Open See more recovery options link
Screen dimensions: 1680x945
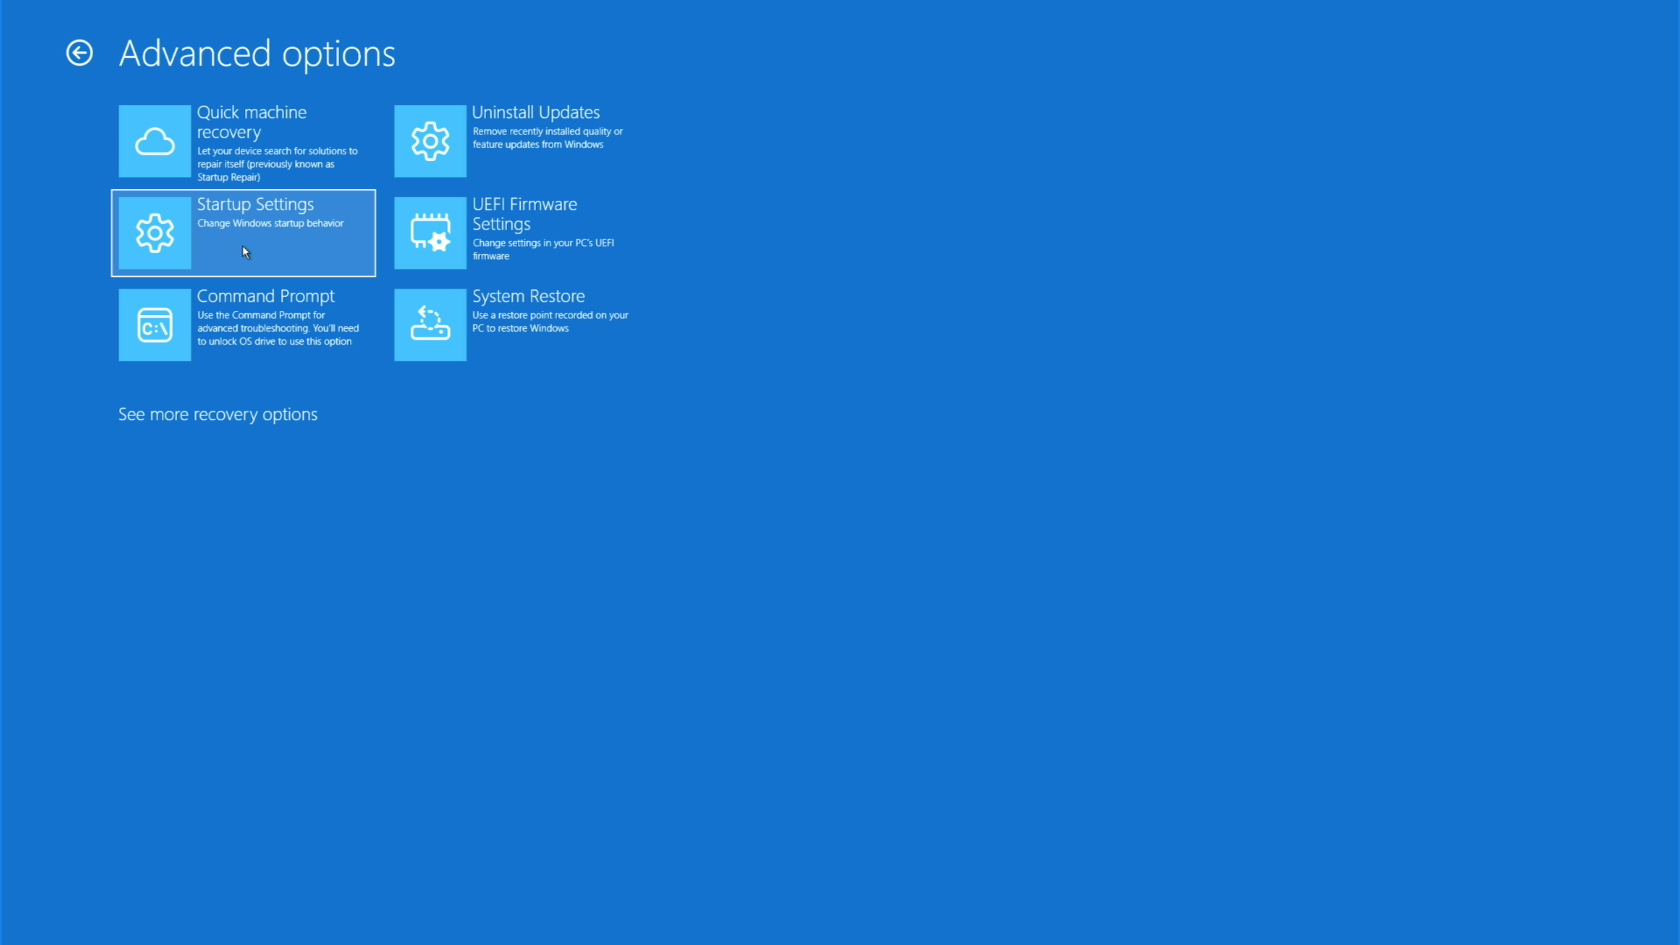[218, 414]
